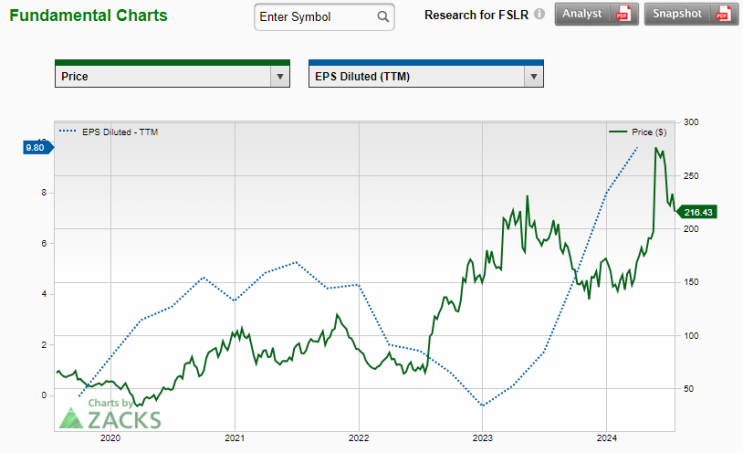Image resolution: width=743 pixels, height=453 pixels.
Task: Click the 6 left axis label
Action: (x=44, y=243)
